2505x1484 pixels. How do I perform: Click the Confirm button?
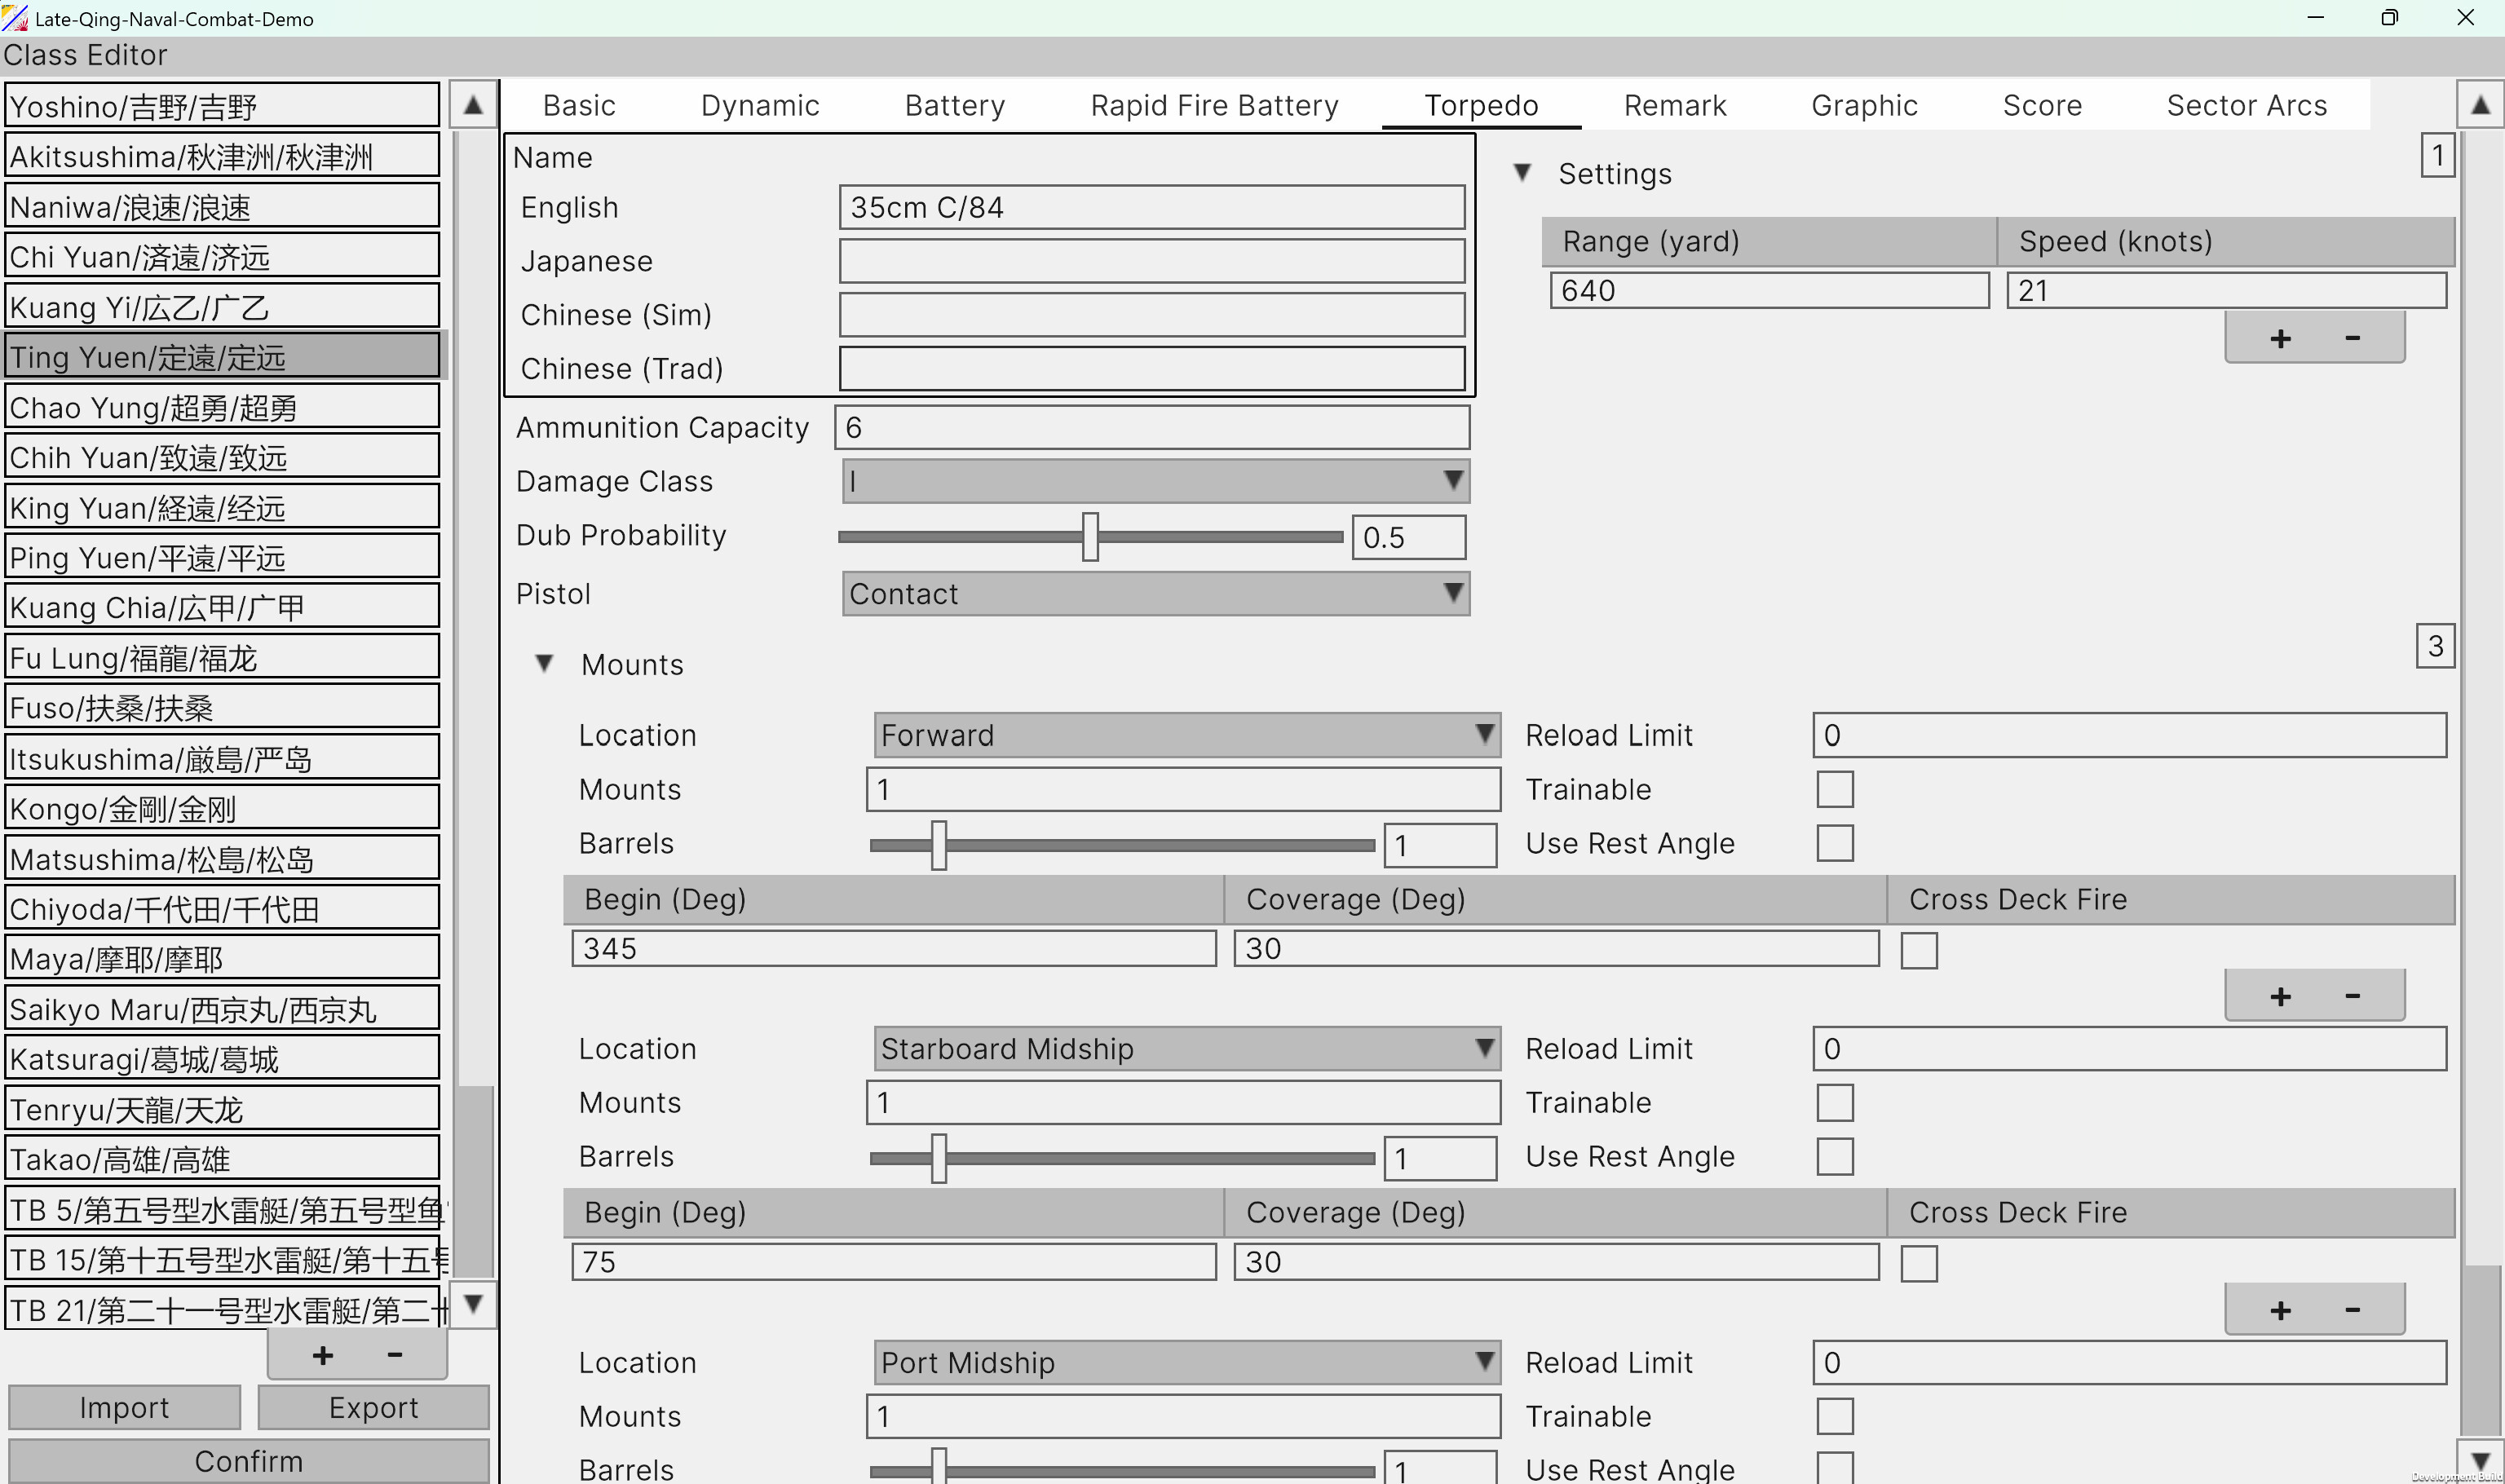[248, 1460]
